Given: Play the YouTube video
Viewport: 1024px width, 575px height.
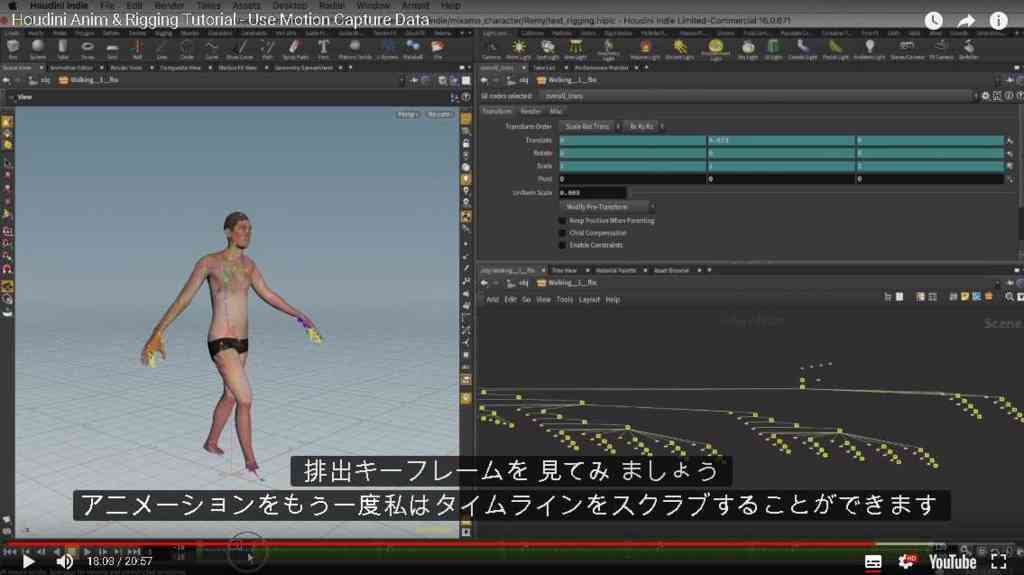Looking at the screenshot, I should pos(28,561).
